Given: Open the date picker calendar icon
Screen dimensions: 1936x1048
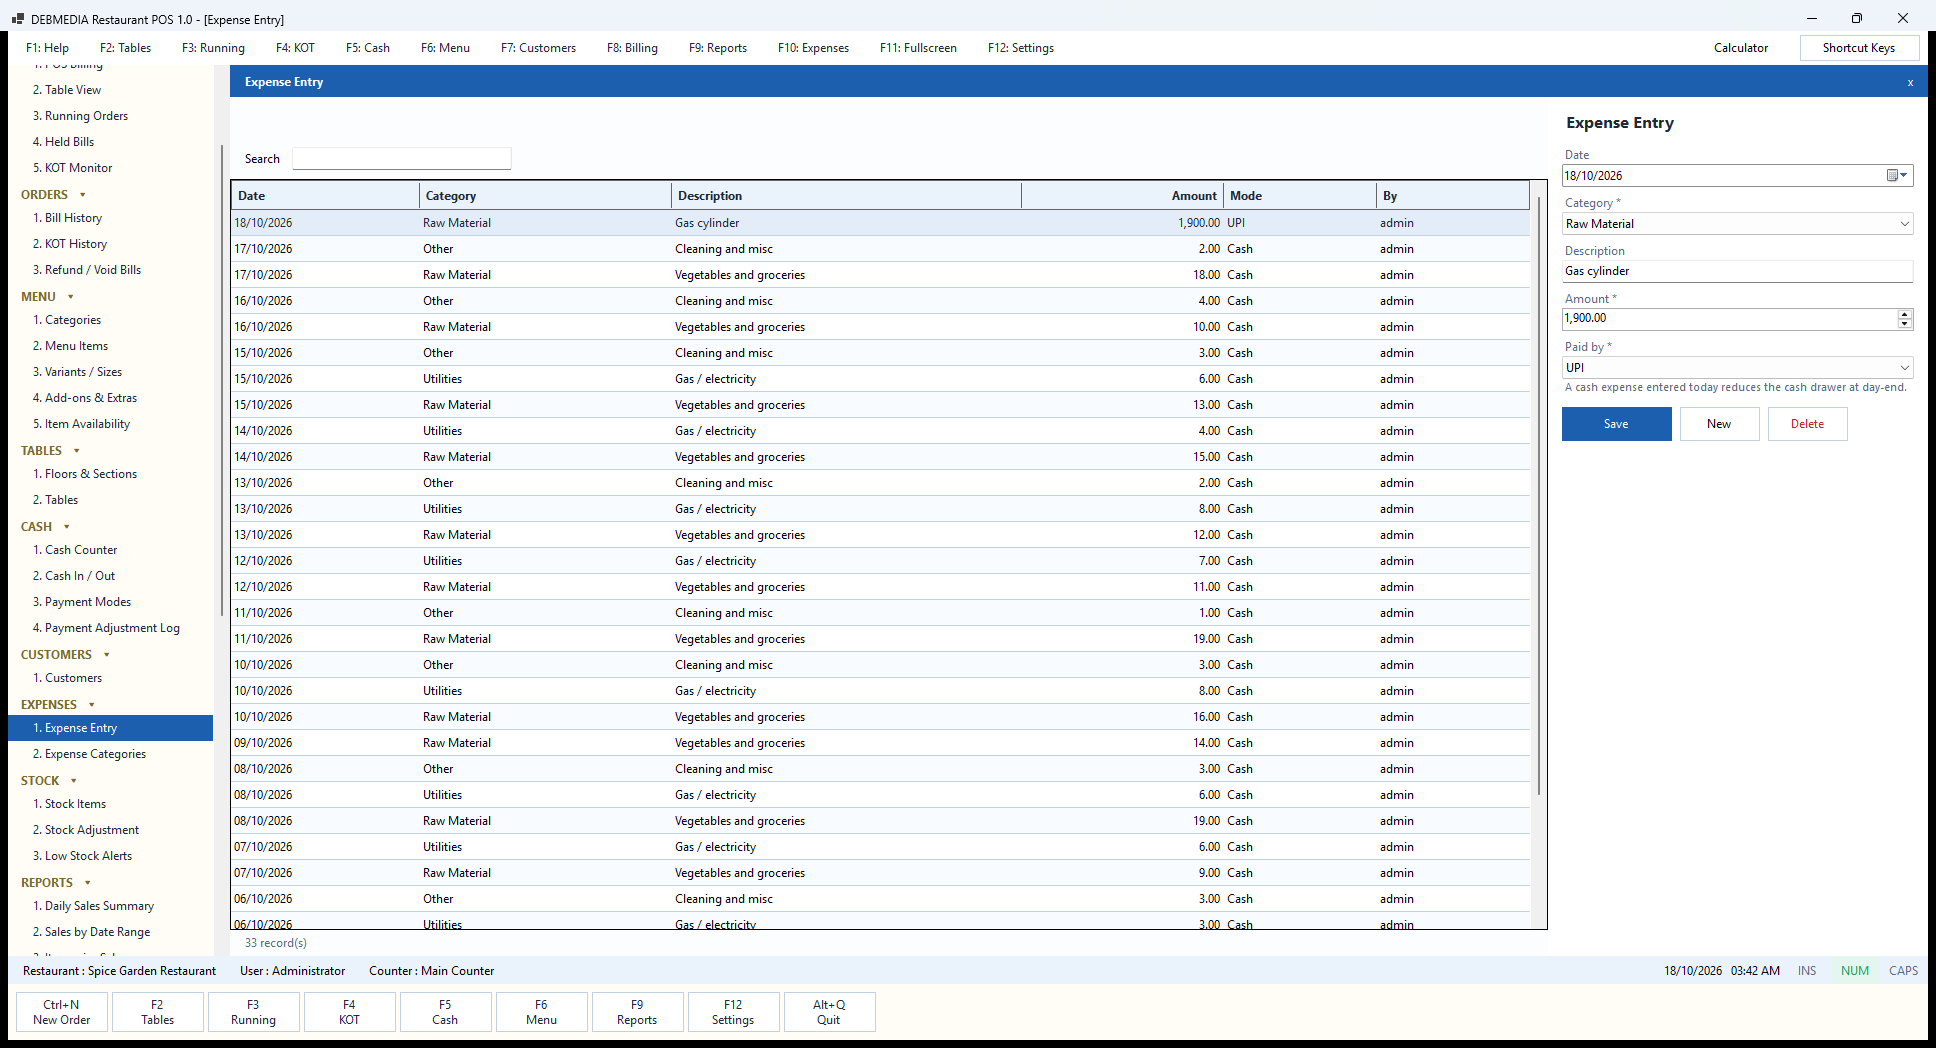Looking at the screenshot, I should (x=1897, y=176).
